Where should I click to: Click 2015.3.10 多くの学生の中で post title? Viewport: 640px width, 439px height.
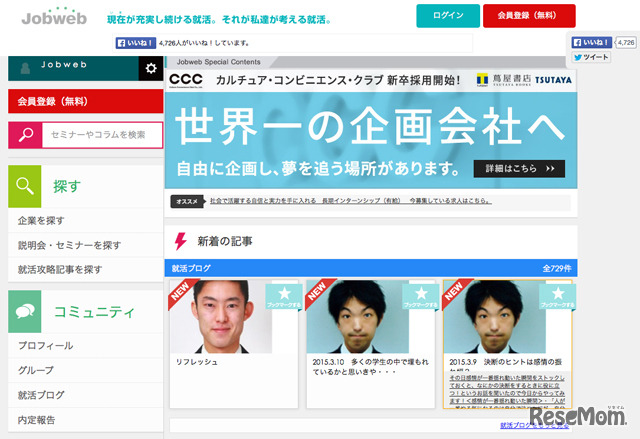tap(371, 367)
